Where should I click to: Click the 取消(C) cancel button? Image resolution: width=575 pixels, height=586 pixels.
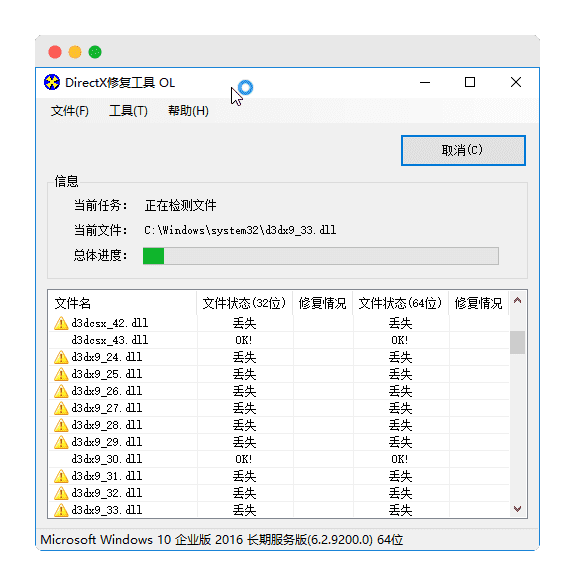[463, 150]
